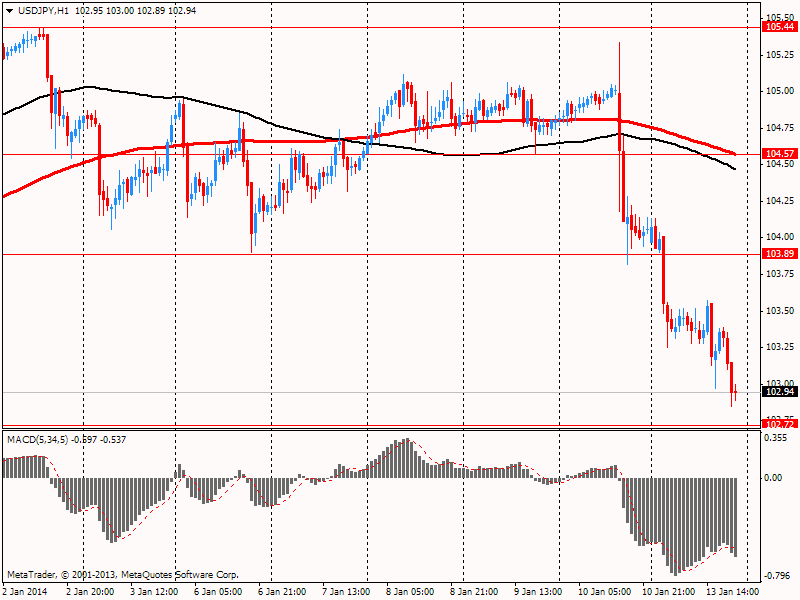Click the 8 Jan 05:00 time axis label
This screenshot has height=600, width=800.
point(410,592)
